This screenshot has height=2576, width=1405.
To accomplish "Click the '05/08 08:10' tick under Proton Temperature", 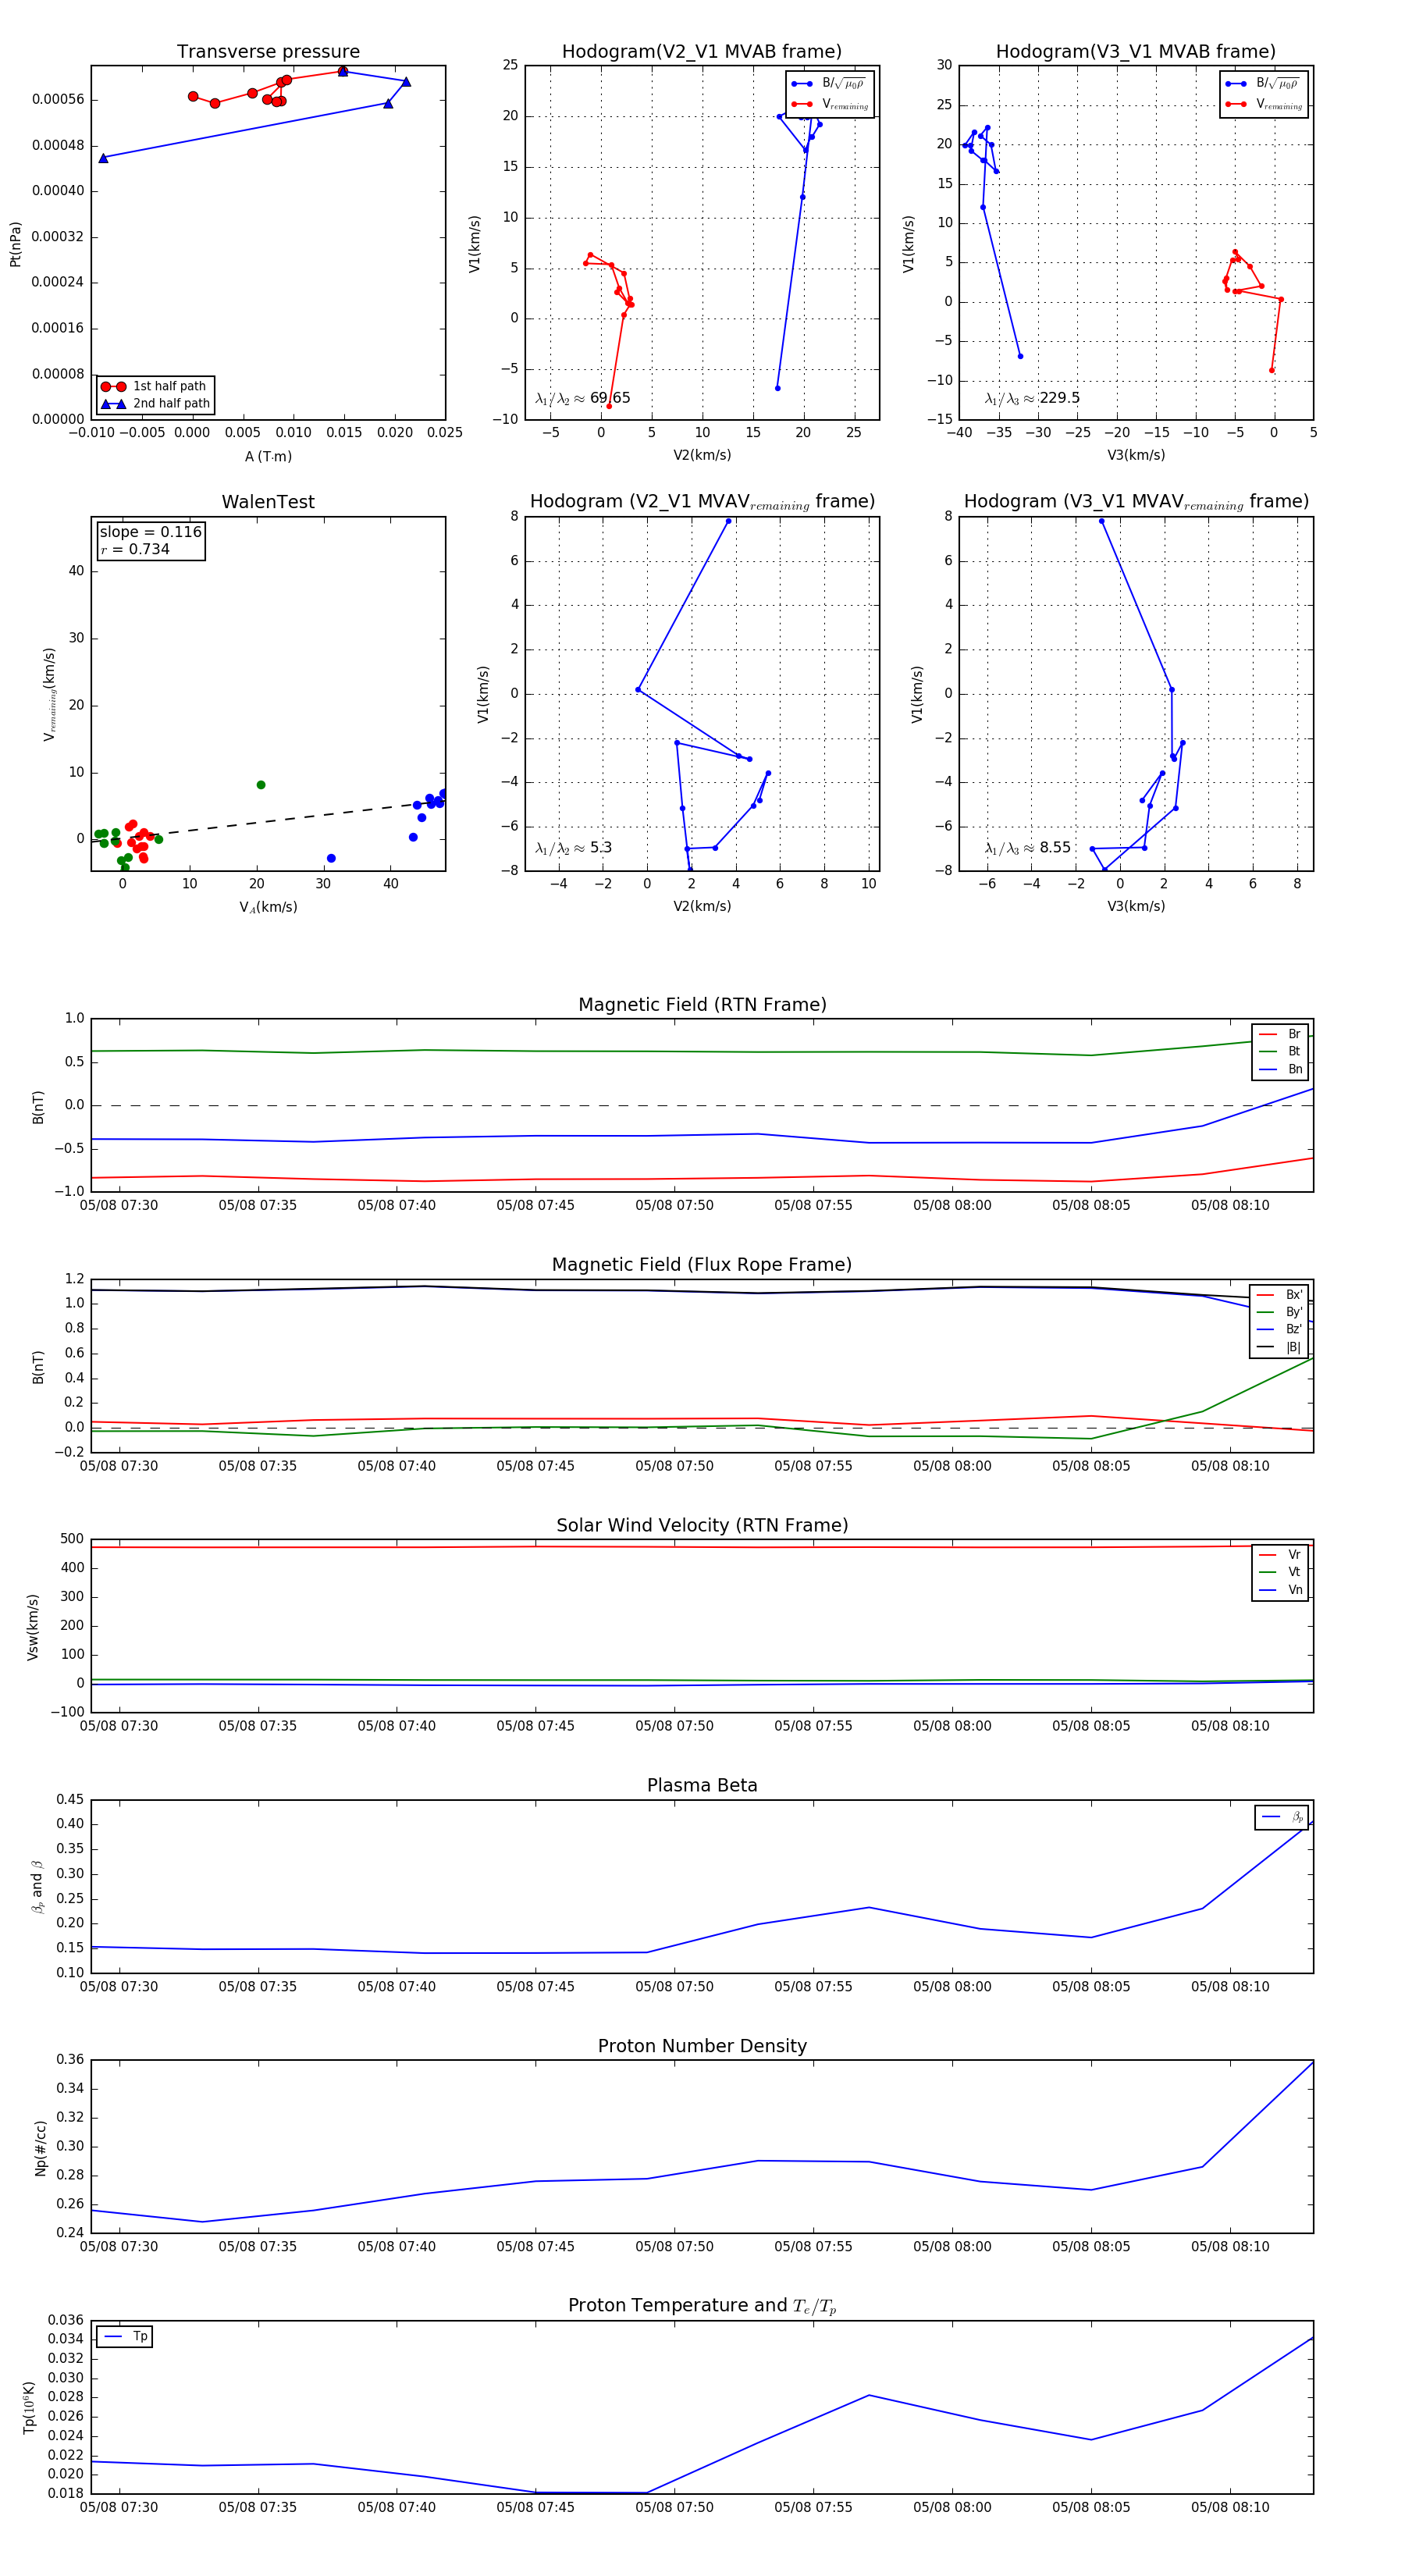I will pos(1230,2507).
